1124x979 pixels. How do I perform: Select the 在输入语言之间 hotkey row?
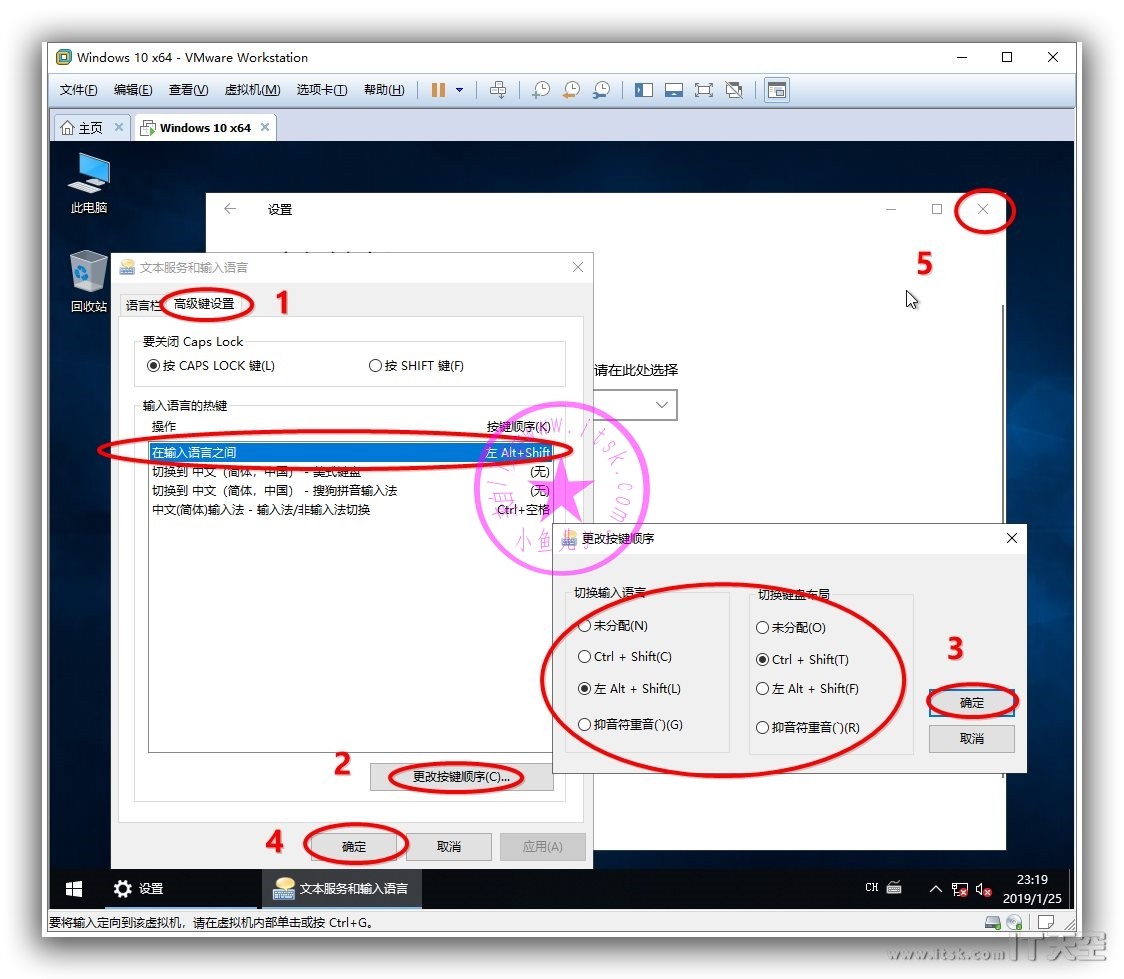click(x=351, y=453)
